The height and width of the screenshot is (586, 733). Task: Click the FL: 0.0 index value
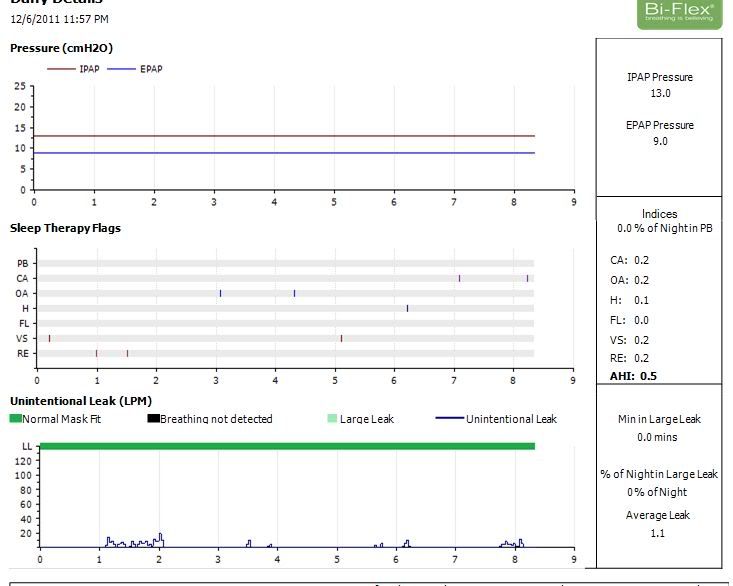click(629, 321)
